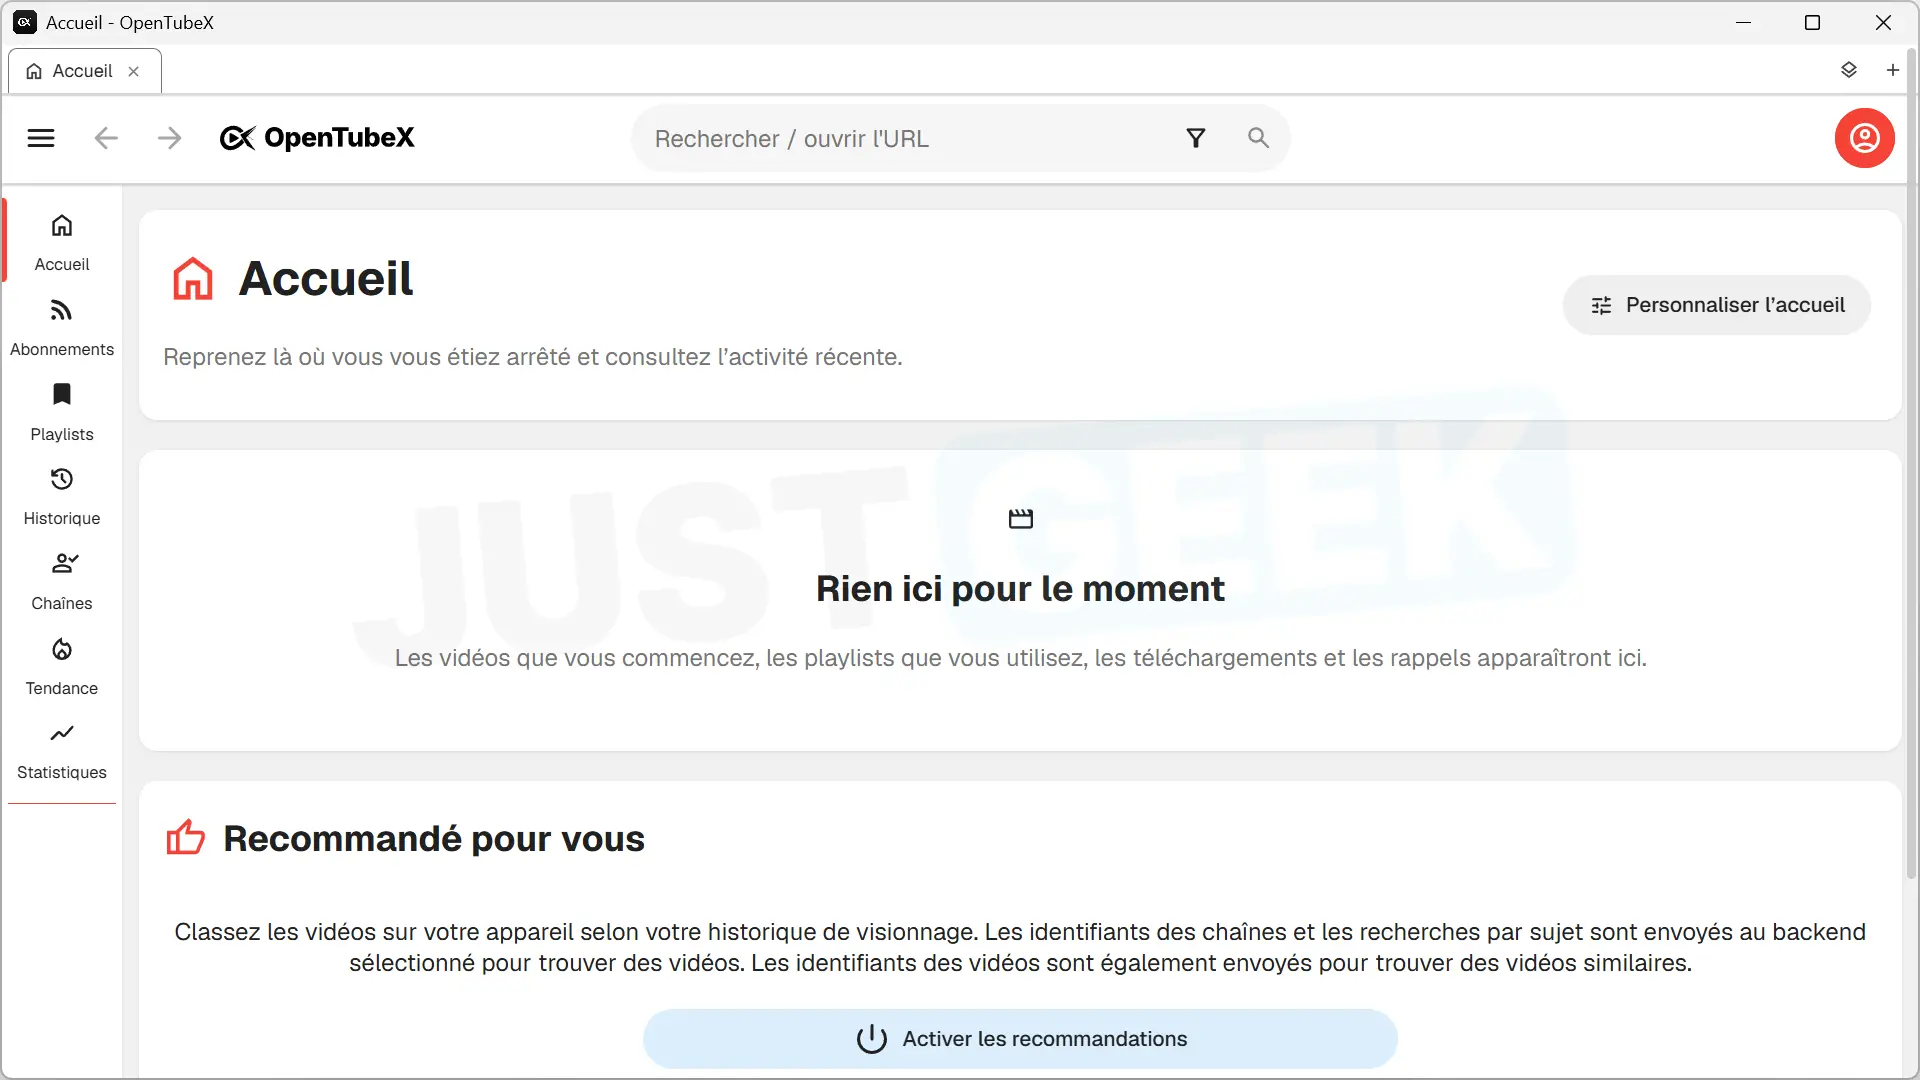Open Historique in the sidebar
The width and height of the screenshot is (1920, 1080).
click(x=62, y=496)
